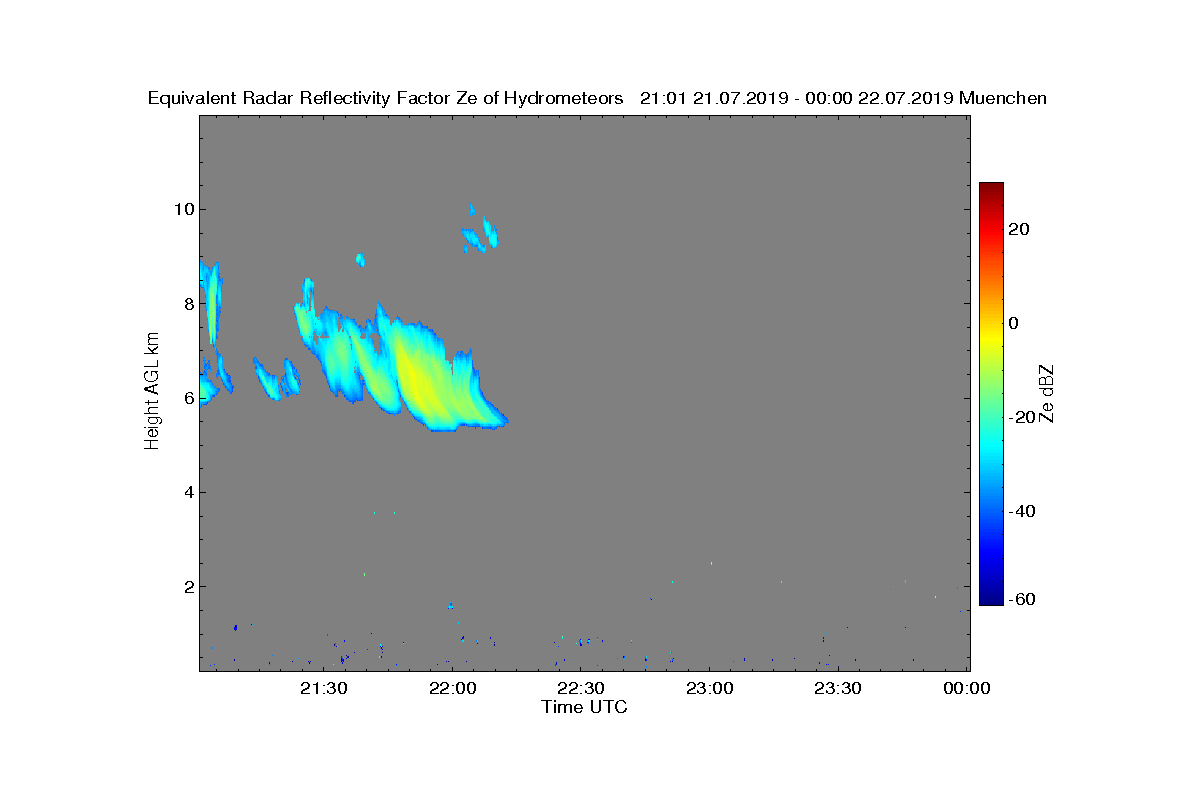
Task: Click the tall cyan echo at the plot's left edge
Action: point(211,305)
